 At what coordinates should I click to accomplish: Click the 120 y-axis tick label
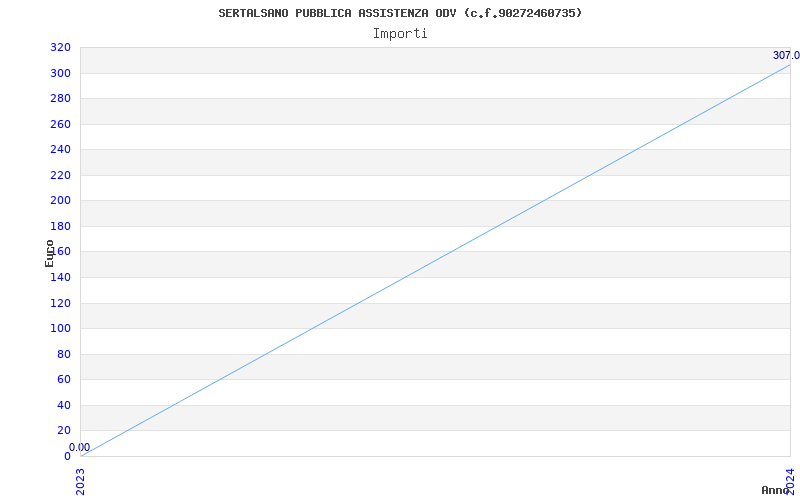(60, 303)
